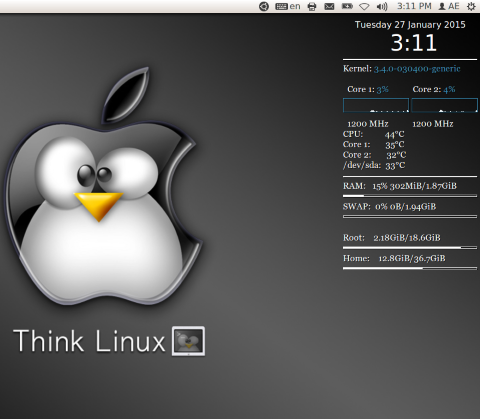480x419 pixels.
Task: Open the sound volume indicator
Action: click(382, 7)
